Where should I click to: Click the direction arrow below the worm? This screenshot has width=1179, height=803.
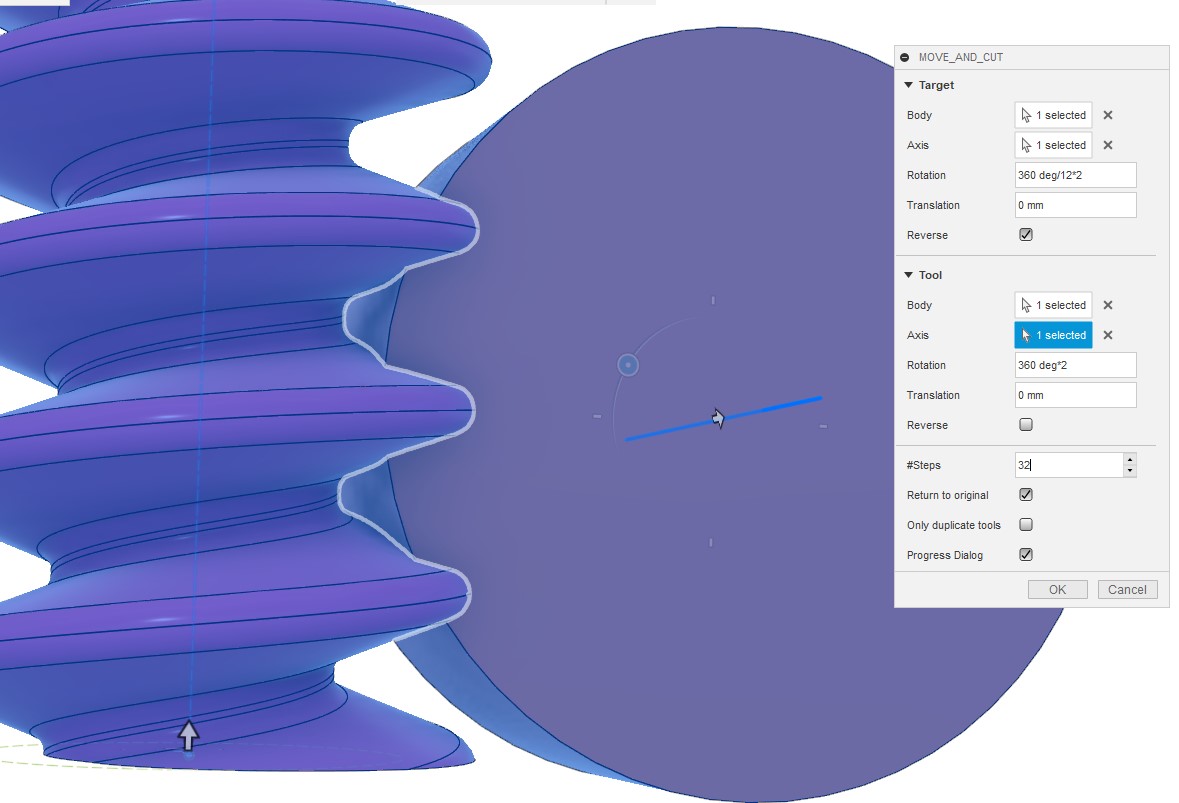[x=188, y=735]
